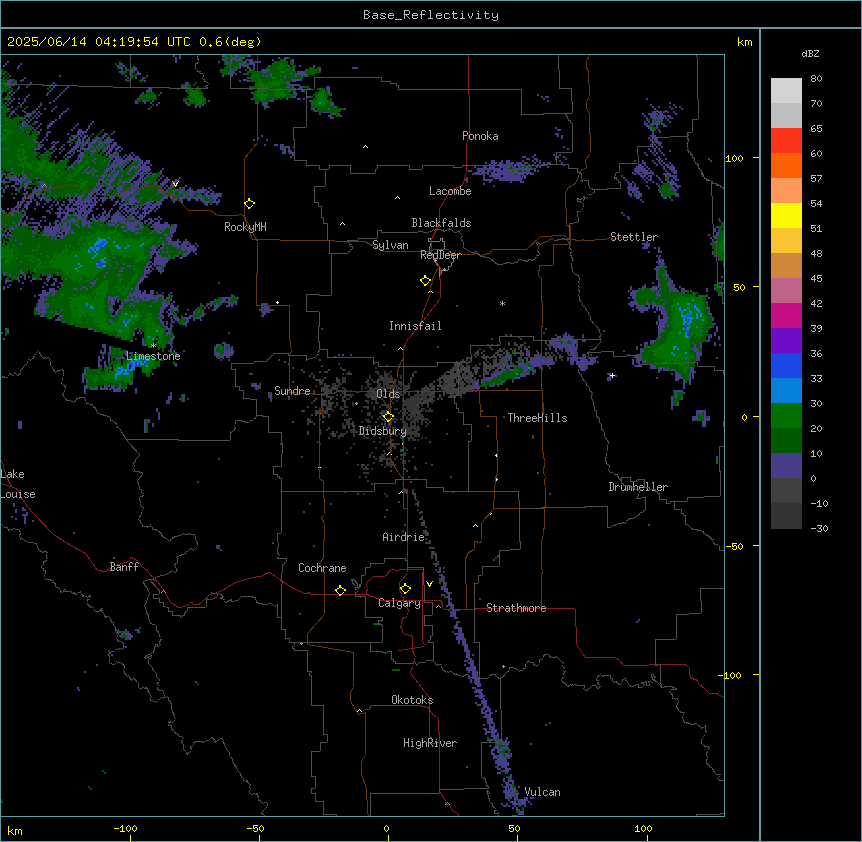The height and width of the screenshot is (842, 862).
Task: Select the light blue 30-33 dBZ legend color
Action: 786,390
